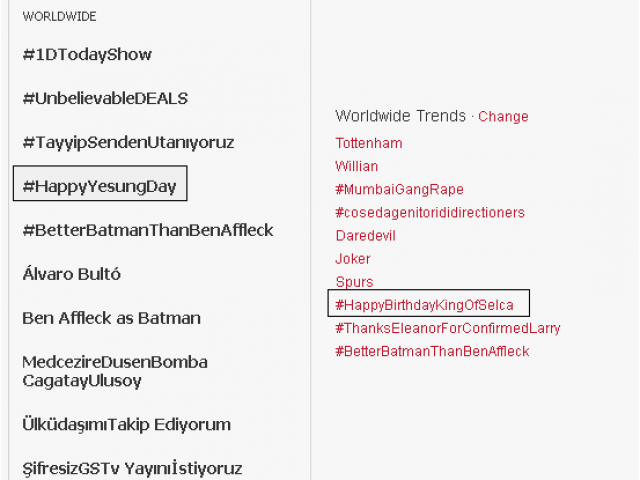
Task: Open #TayyipSendenUtanıyoruz trend
Action: 128,142
